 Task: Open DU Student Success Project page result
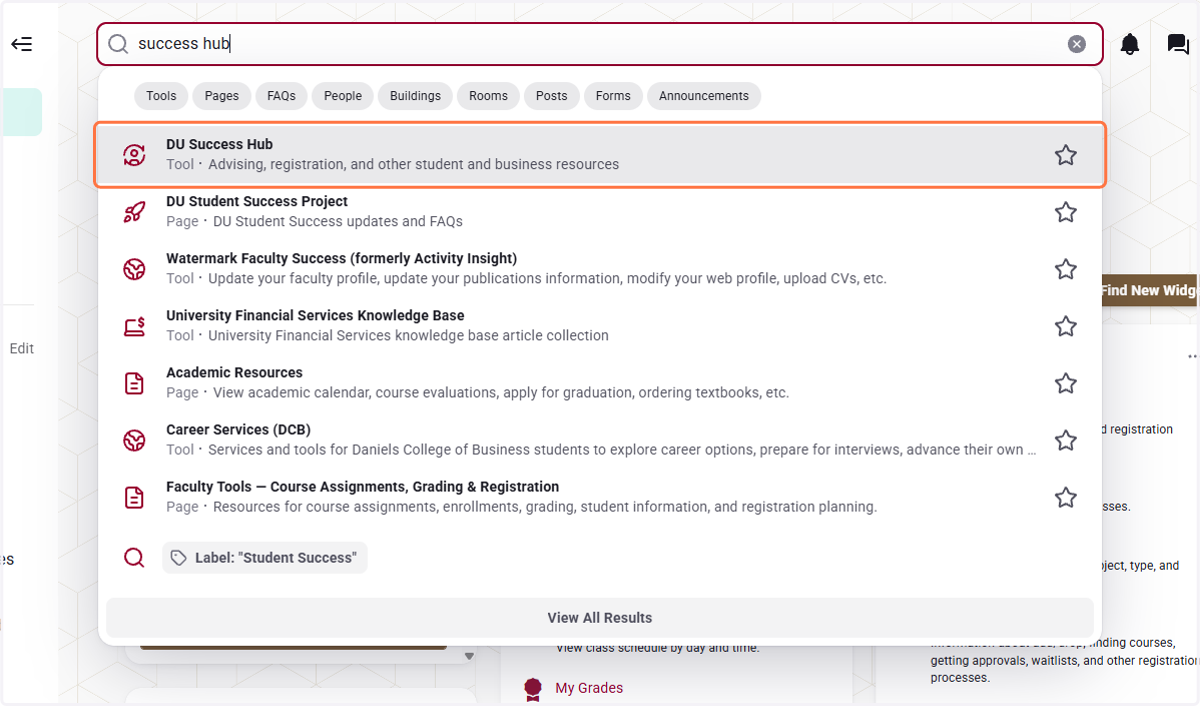(x=600, y=212)
